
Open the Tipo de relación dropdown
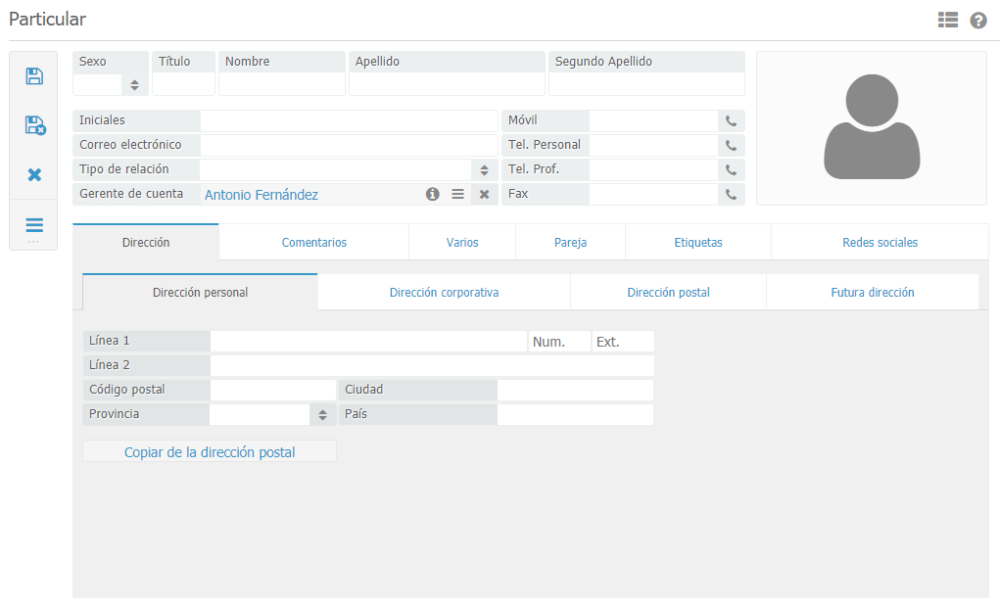(x=484, y=170)
